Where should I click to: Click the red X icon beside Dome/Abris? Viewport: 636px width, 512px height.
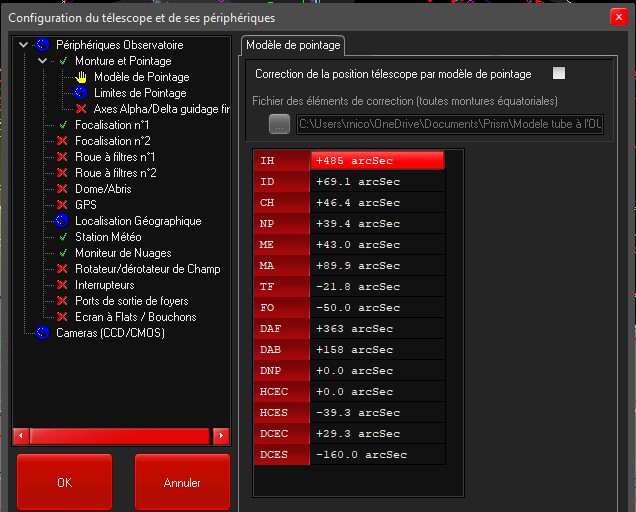pos(62,189)
